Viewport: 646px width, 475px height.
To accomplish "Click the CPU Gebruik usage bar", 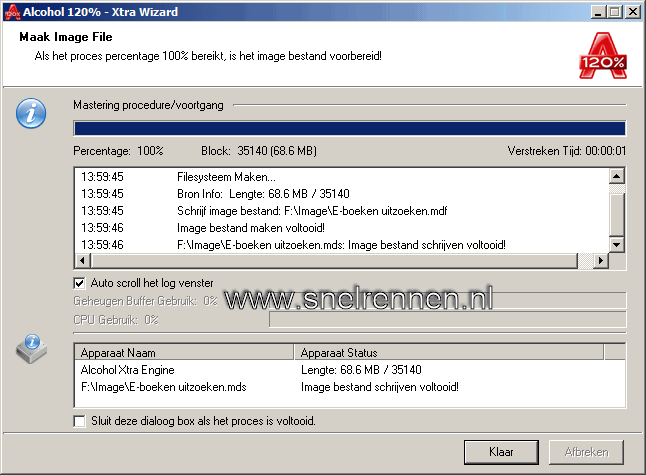I will (x=447, y=320).
